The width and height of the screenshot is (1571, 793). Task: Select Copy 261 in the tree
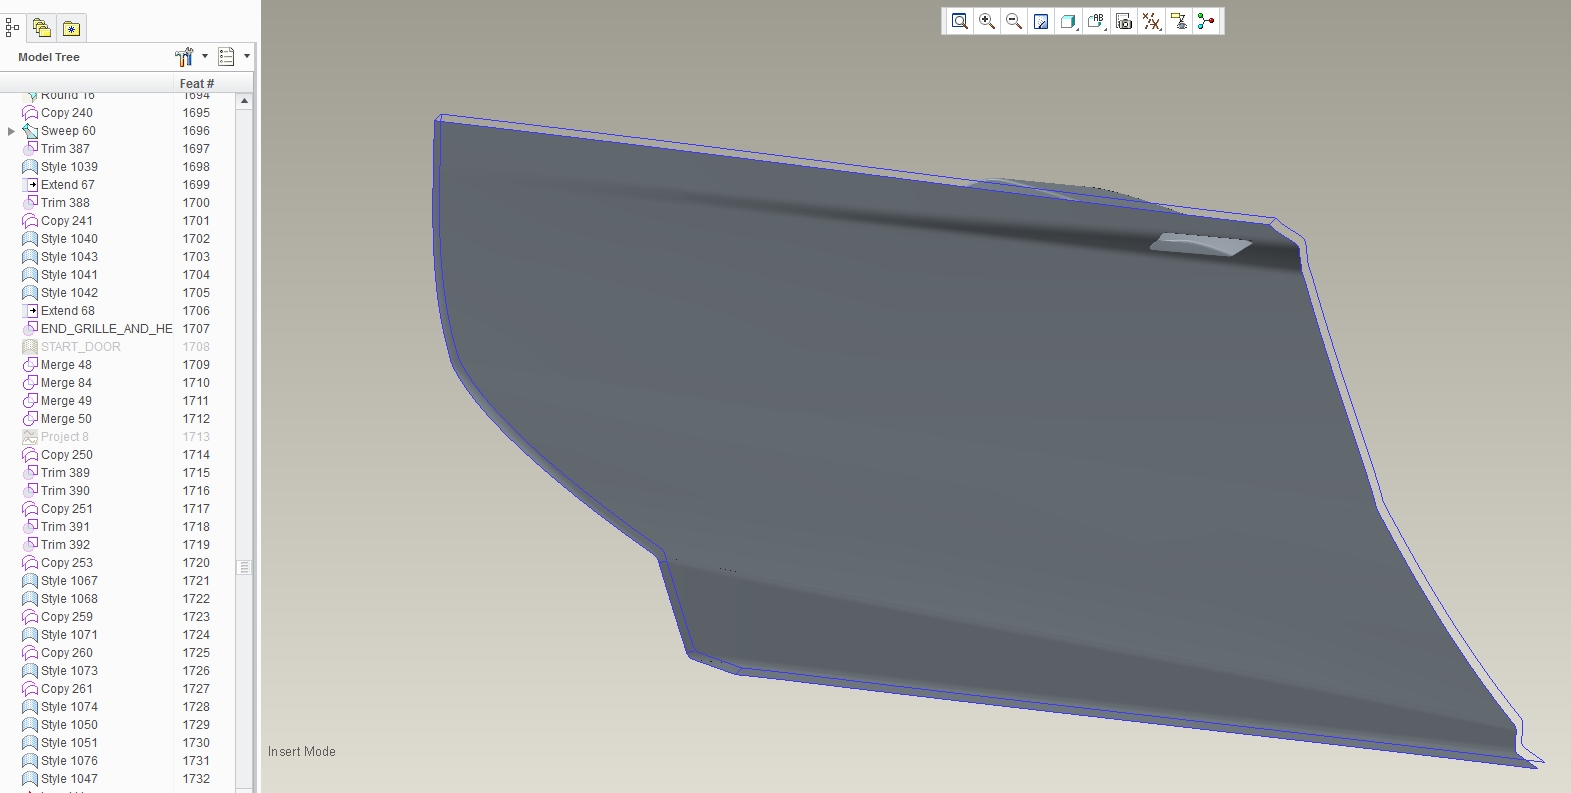click(67, 689)
